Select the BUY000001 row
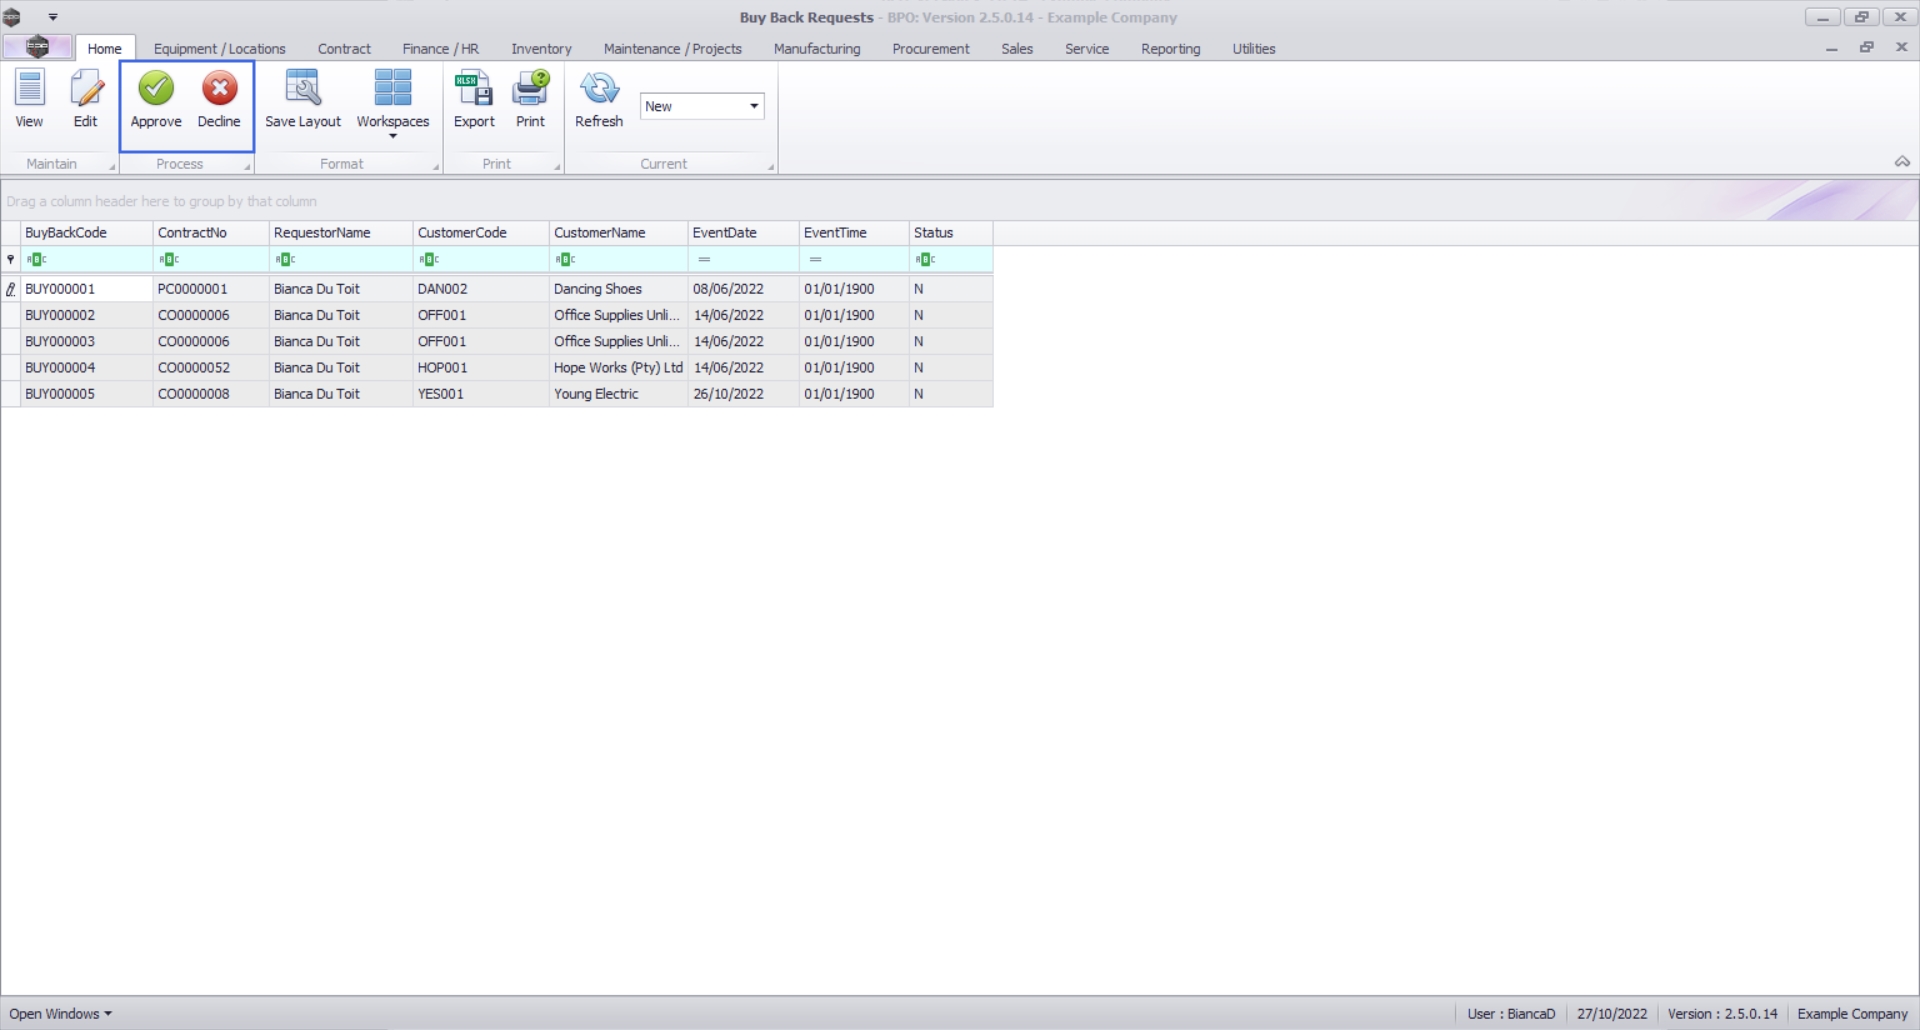 pos(497,289)
